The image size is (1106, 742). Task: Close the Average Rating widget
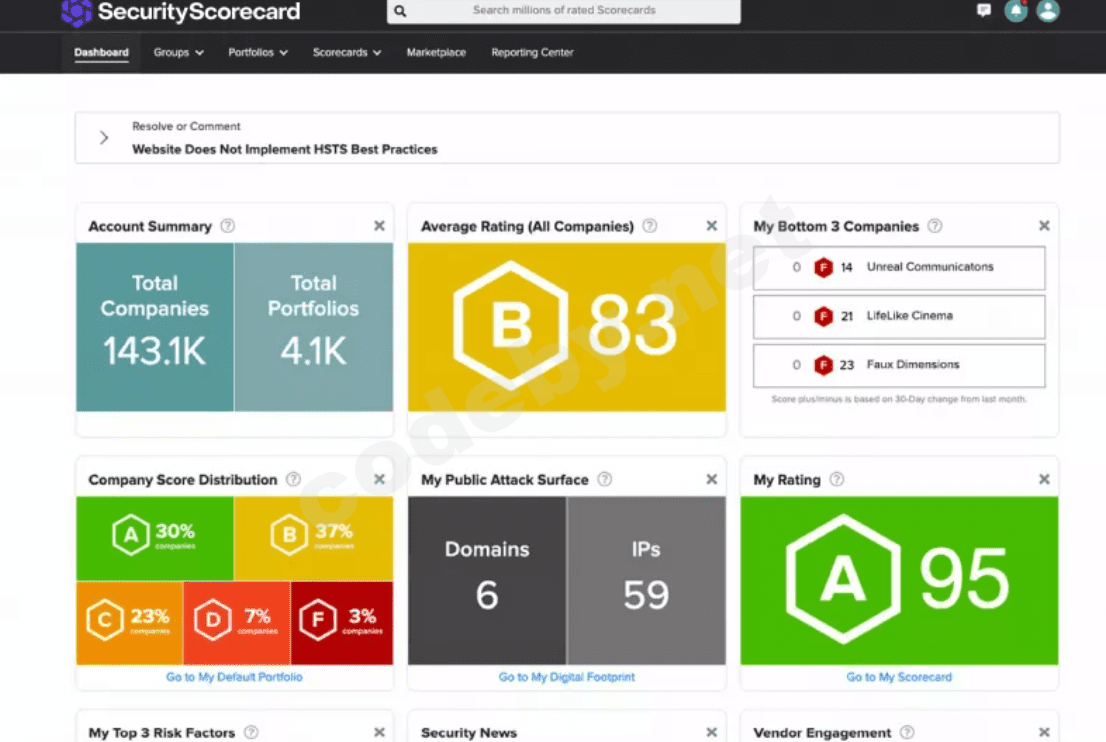tap(711, 226)
